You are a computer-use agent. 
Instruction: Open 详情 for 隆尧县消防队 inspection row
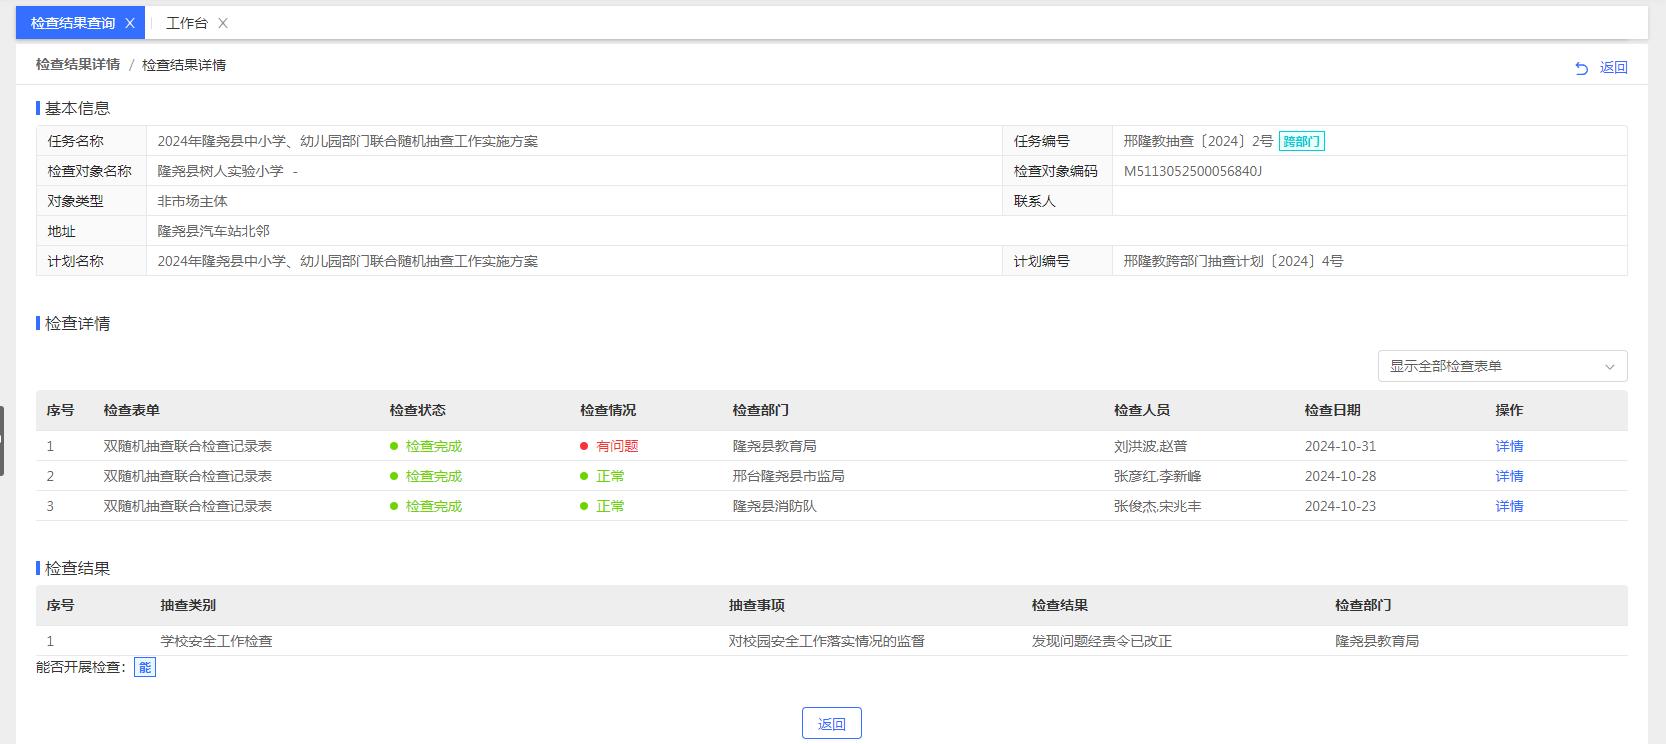[x=1508, y=506]
